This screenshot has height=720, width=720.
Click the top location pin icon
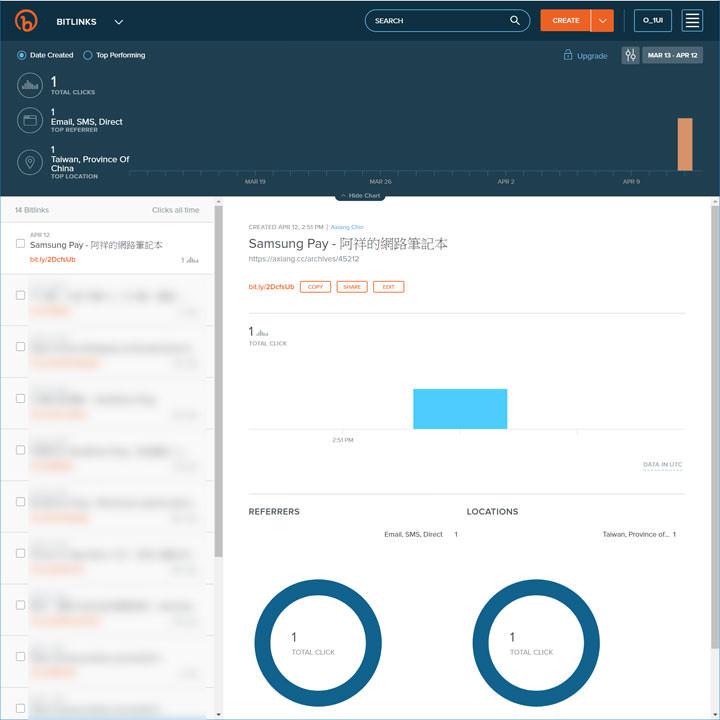click(30, 162)
